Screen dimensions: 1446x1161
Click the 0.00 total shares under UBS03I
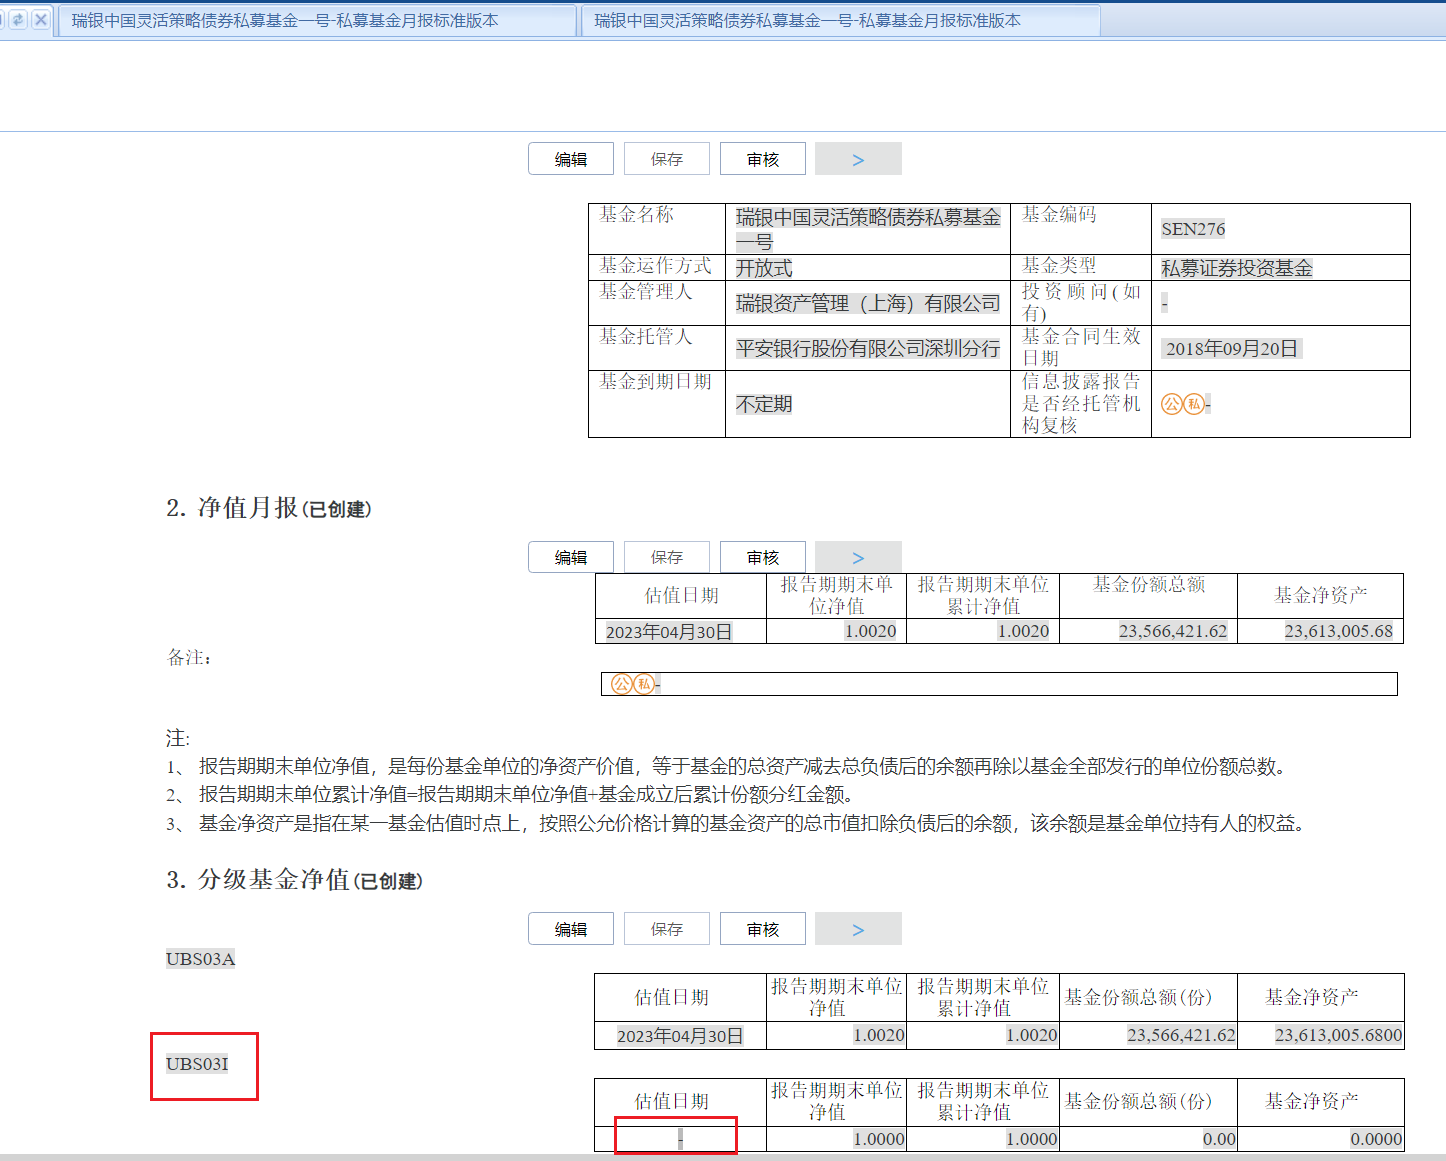click(x=1219, y=1139)
